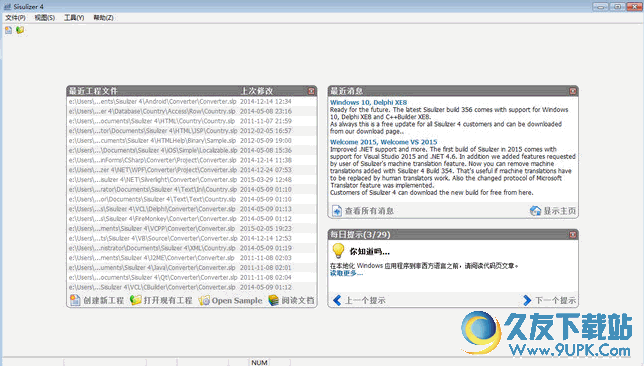
Task: Click the 查看所有消息 document icon
Action: (337, 211)
